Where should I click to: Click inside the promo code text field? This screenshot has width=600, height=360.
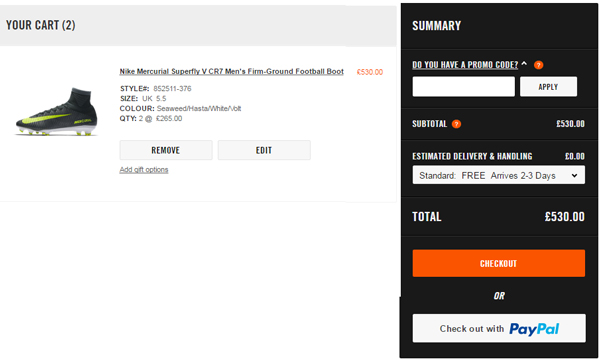pos(463,86)
